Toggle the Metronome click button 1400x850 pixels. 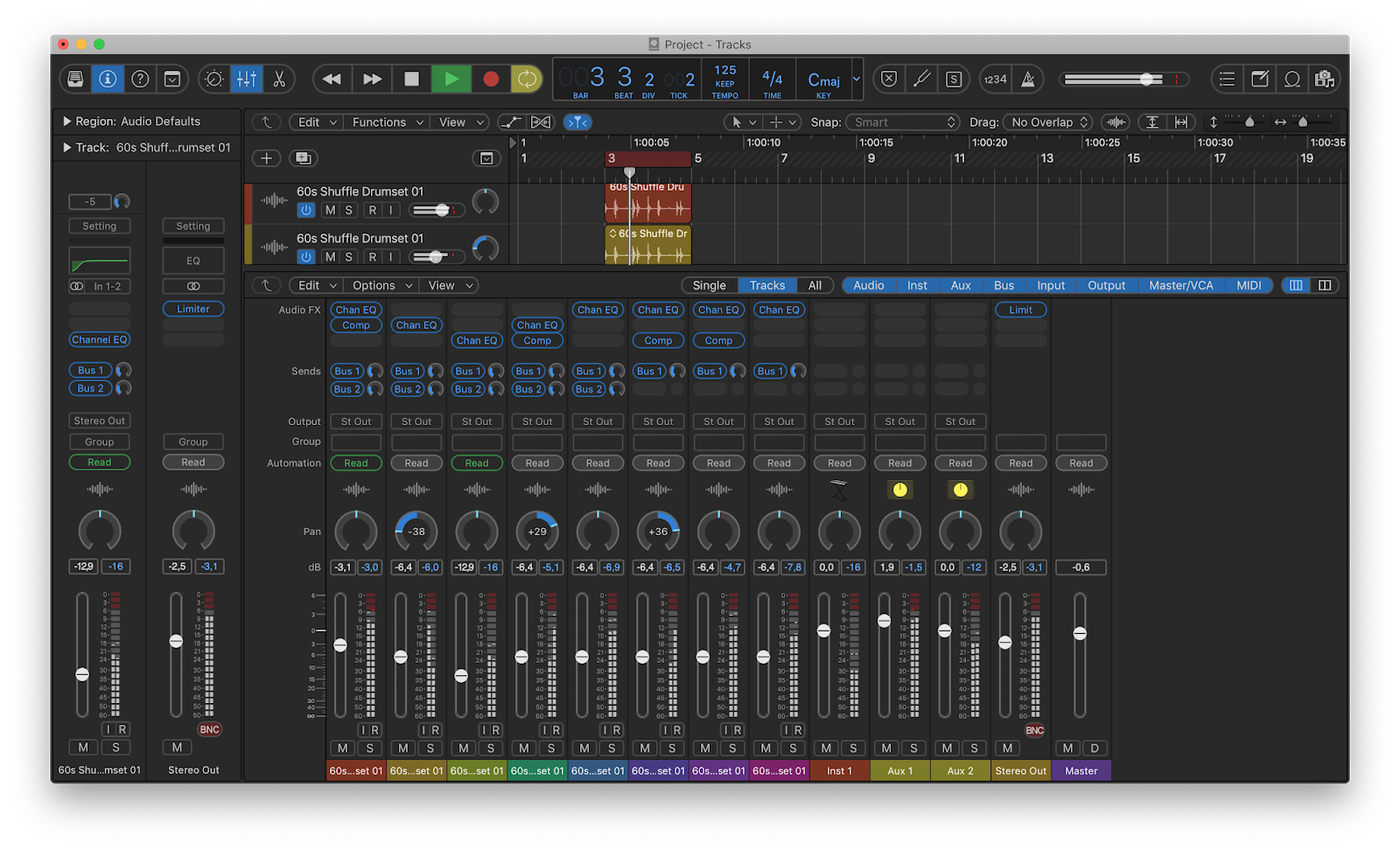1027,78
